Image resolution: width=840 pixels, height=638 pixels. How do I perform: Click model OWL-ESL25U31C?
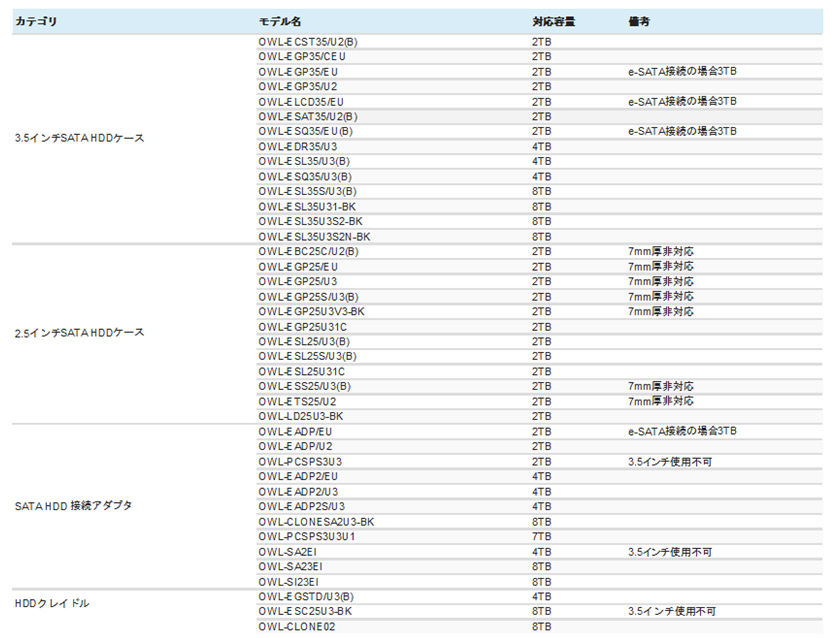pyautogui.click(x=302, y=372)
